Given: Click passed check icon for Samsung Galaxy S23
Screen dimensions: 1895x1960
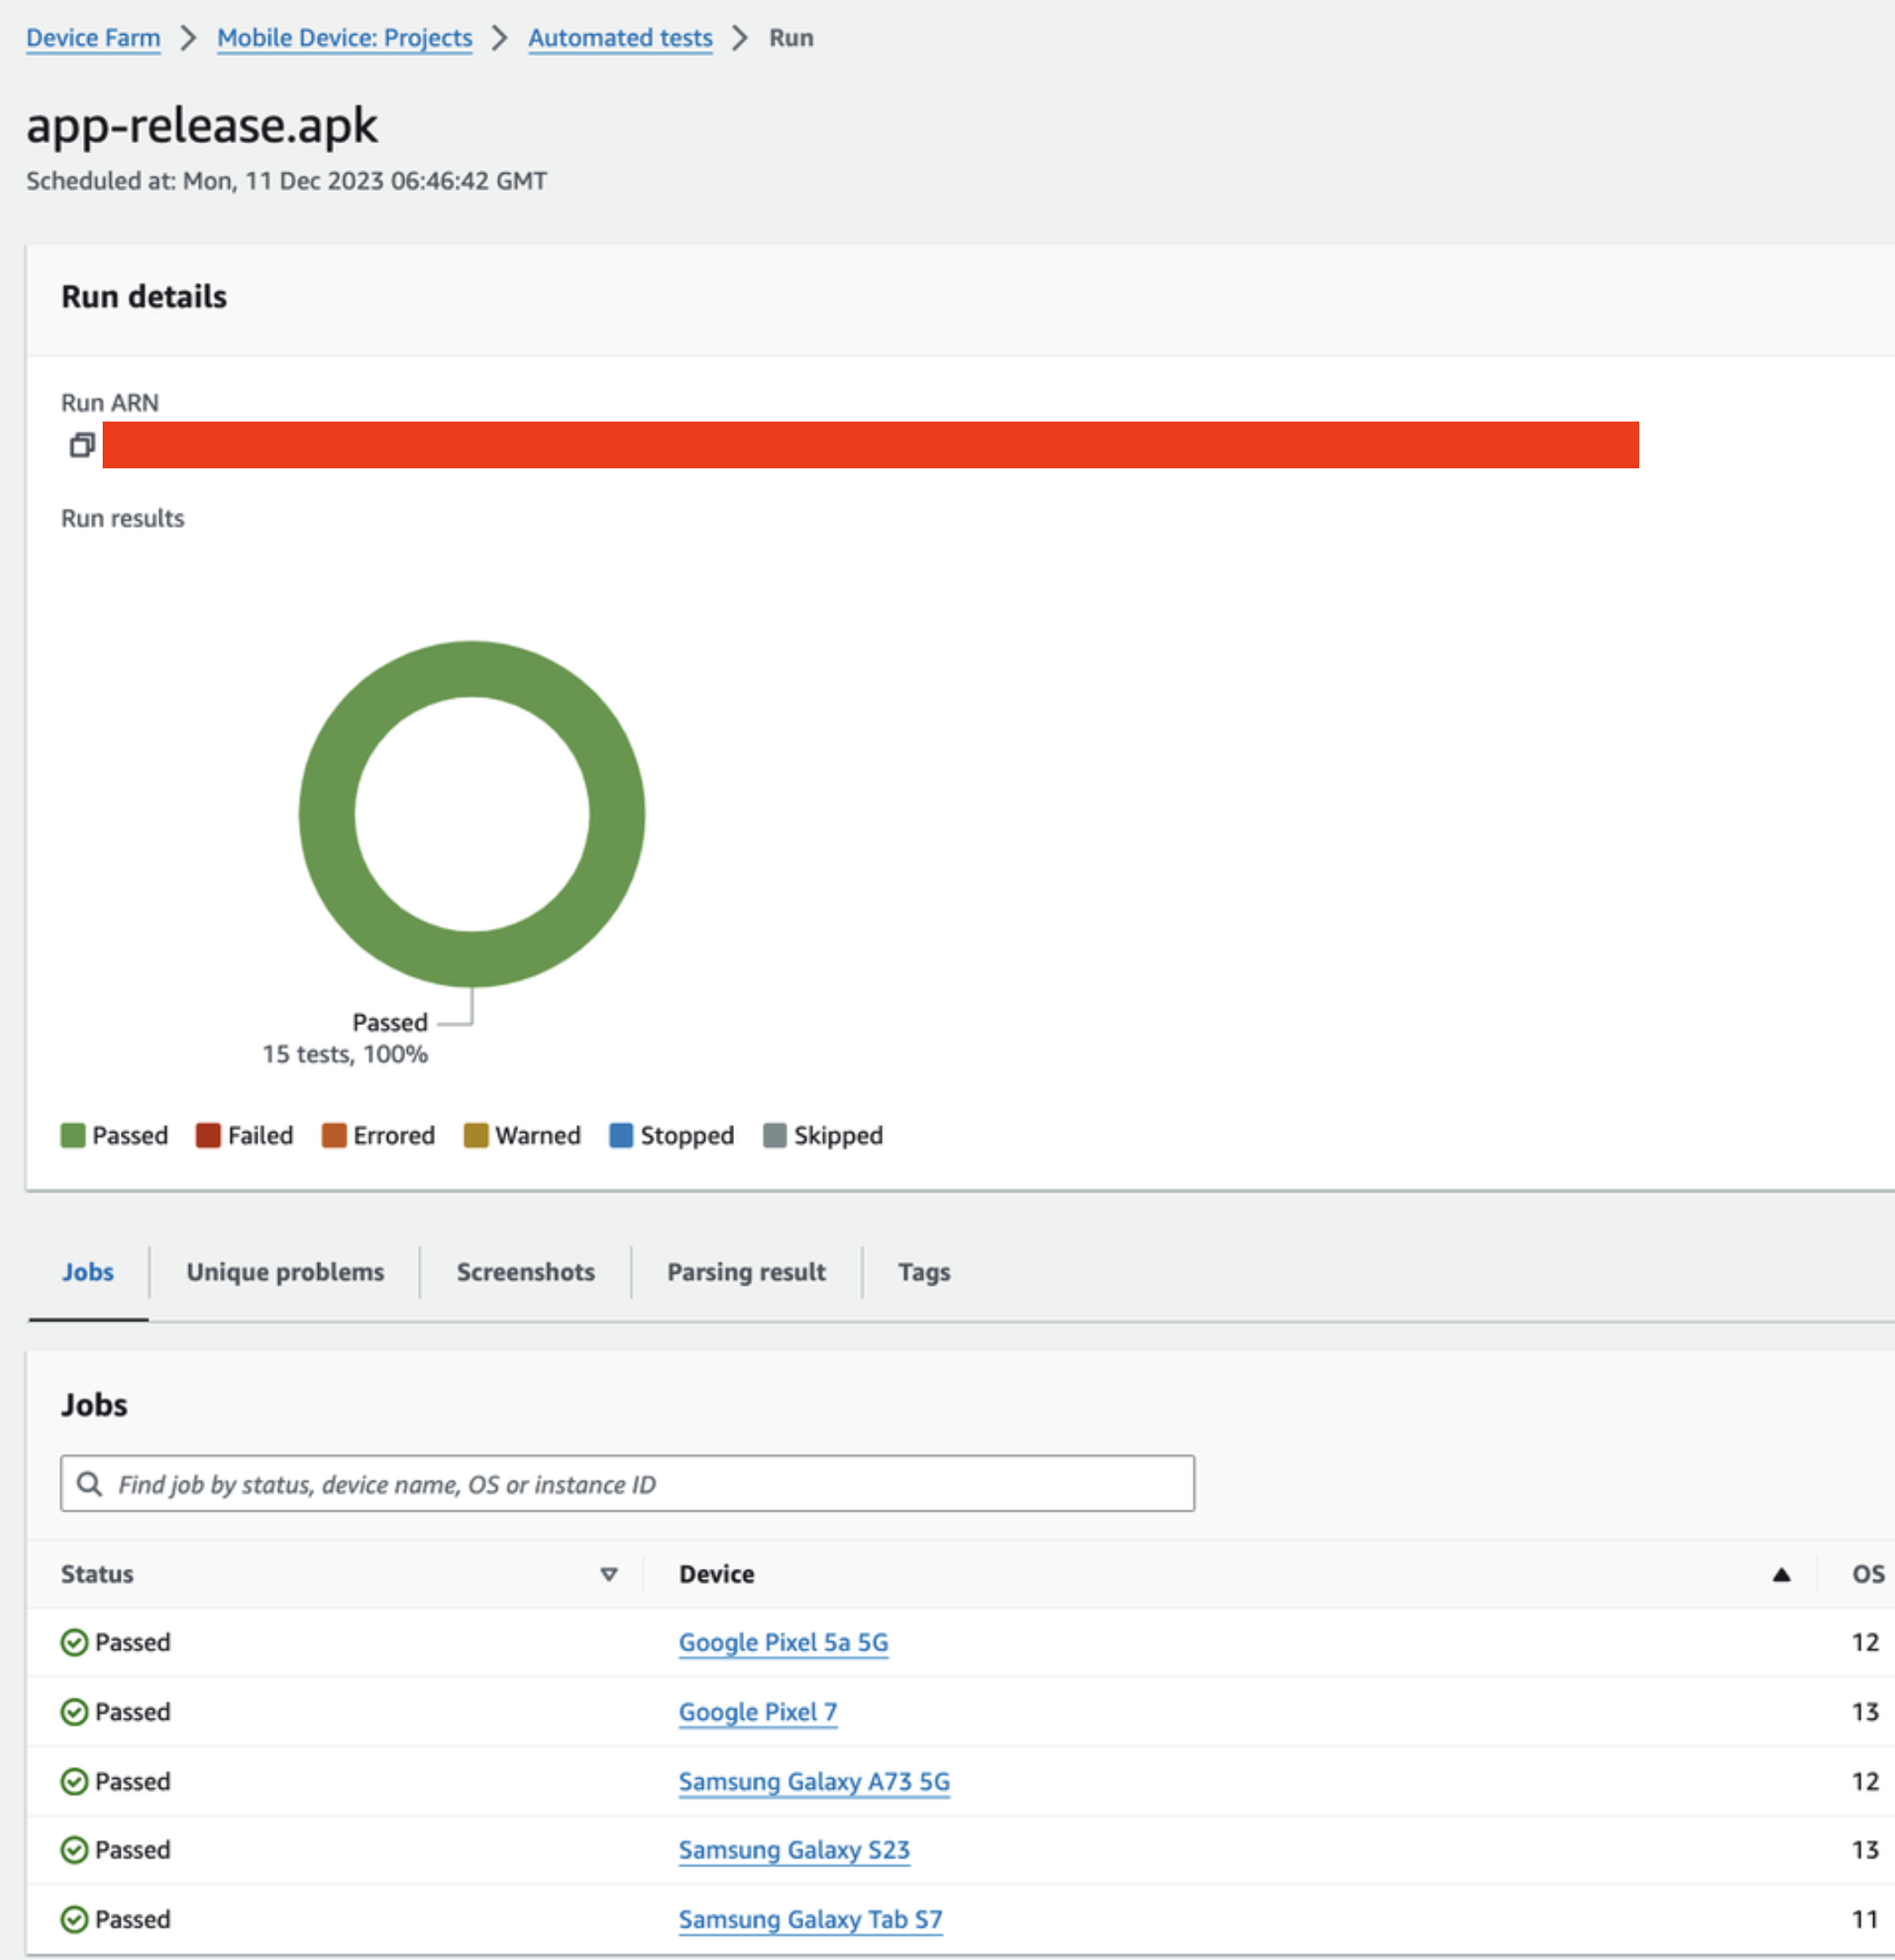Looking at the screenshot, I should (74, 1850).
